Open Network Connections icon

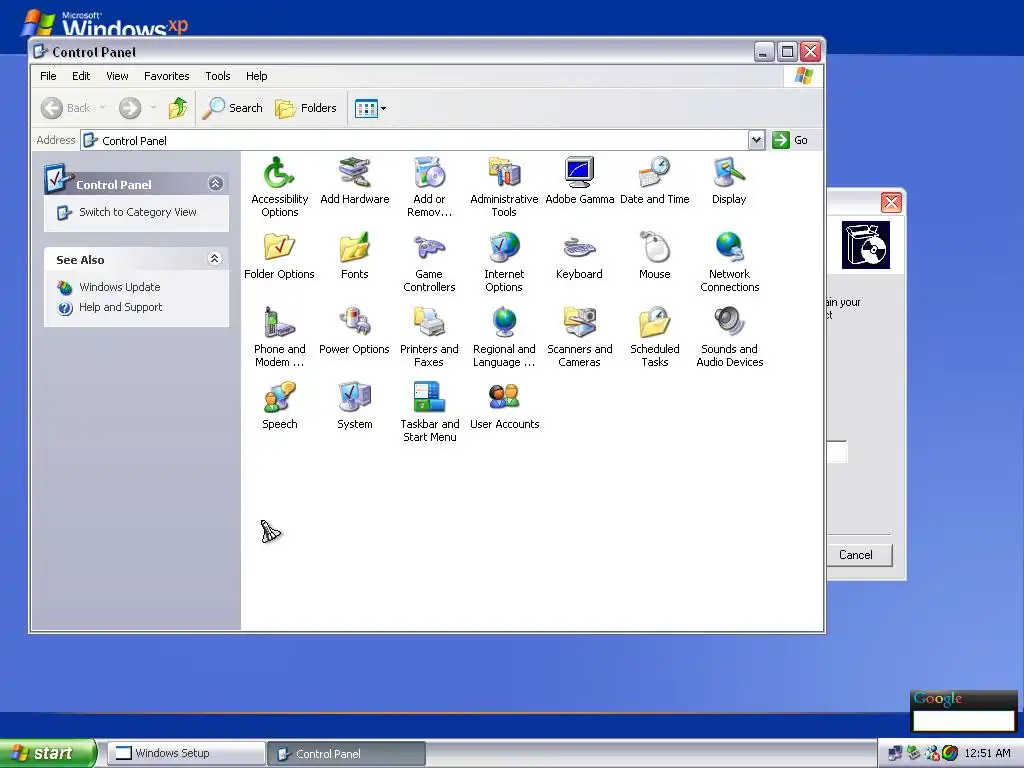(x=729, y=248)
